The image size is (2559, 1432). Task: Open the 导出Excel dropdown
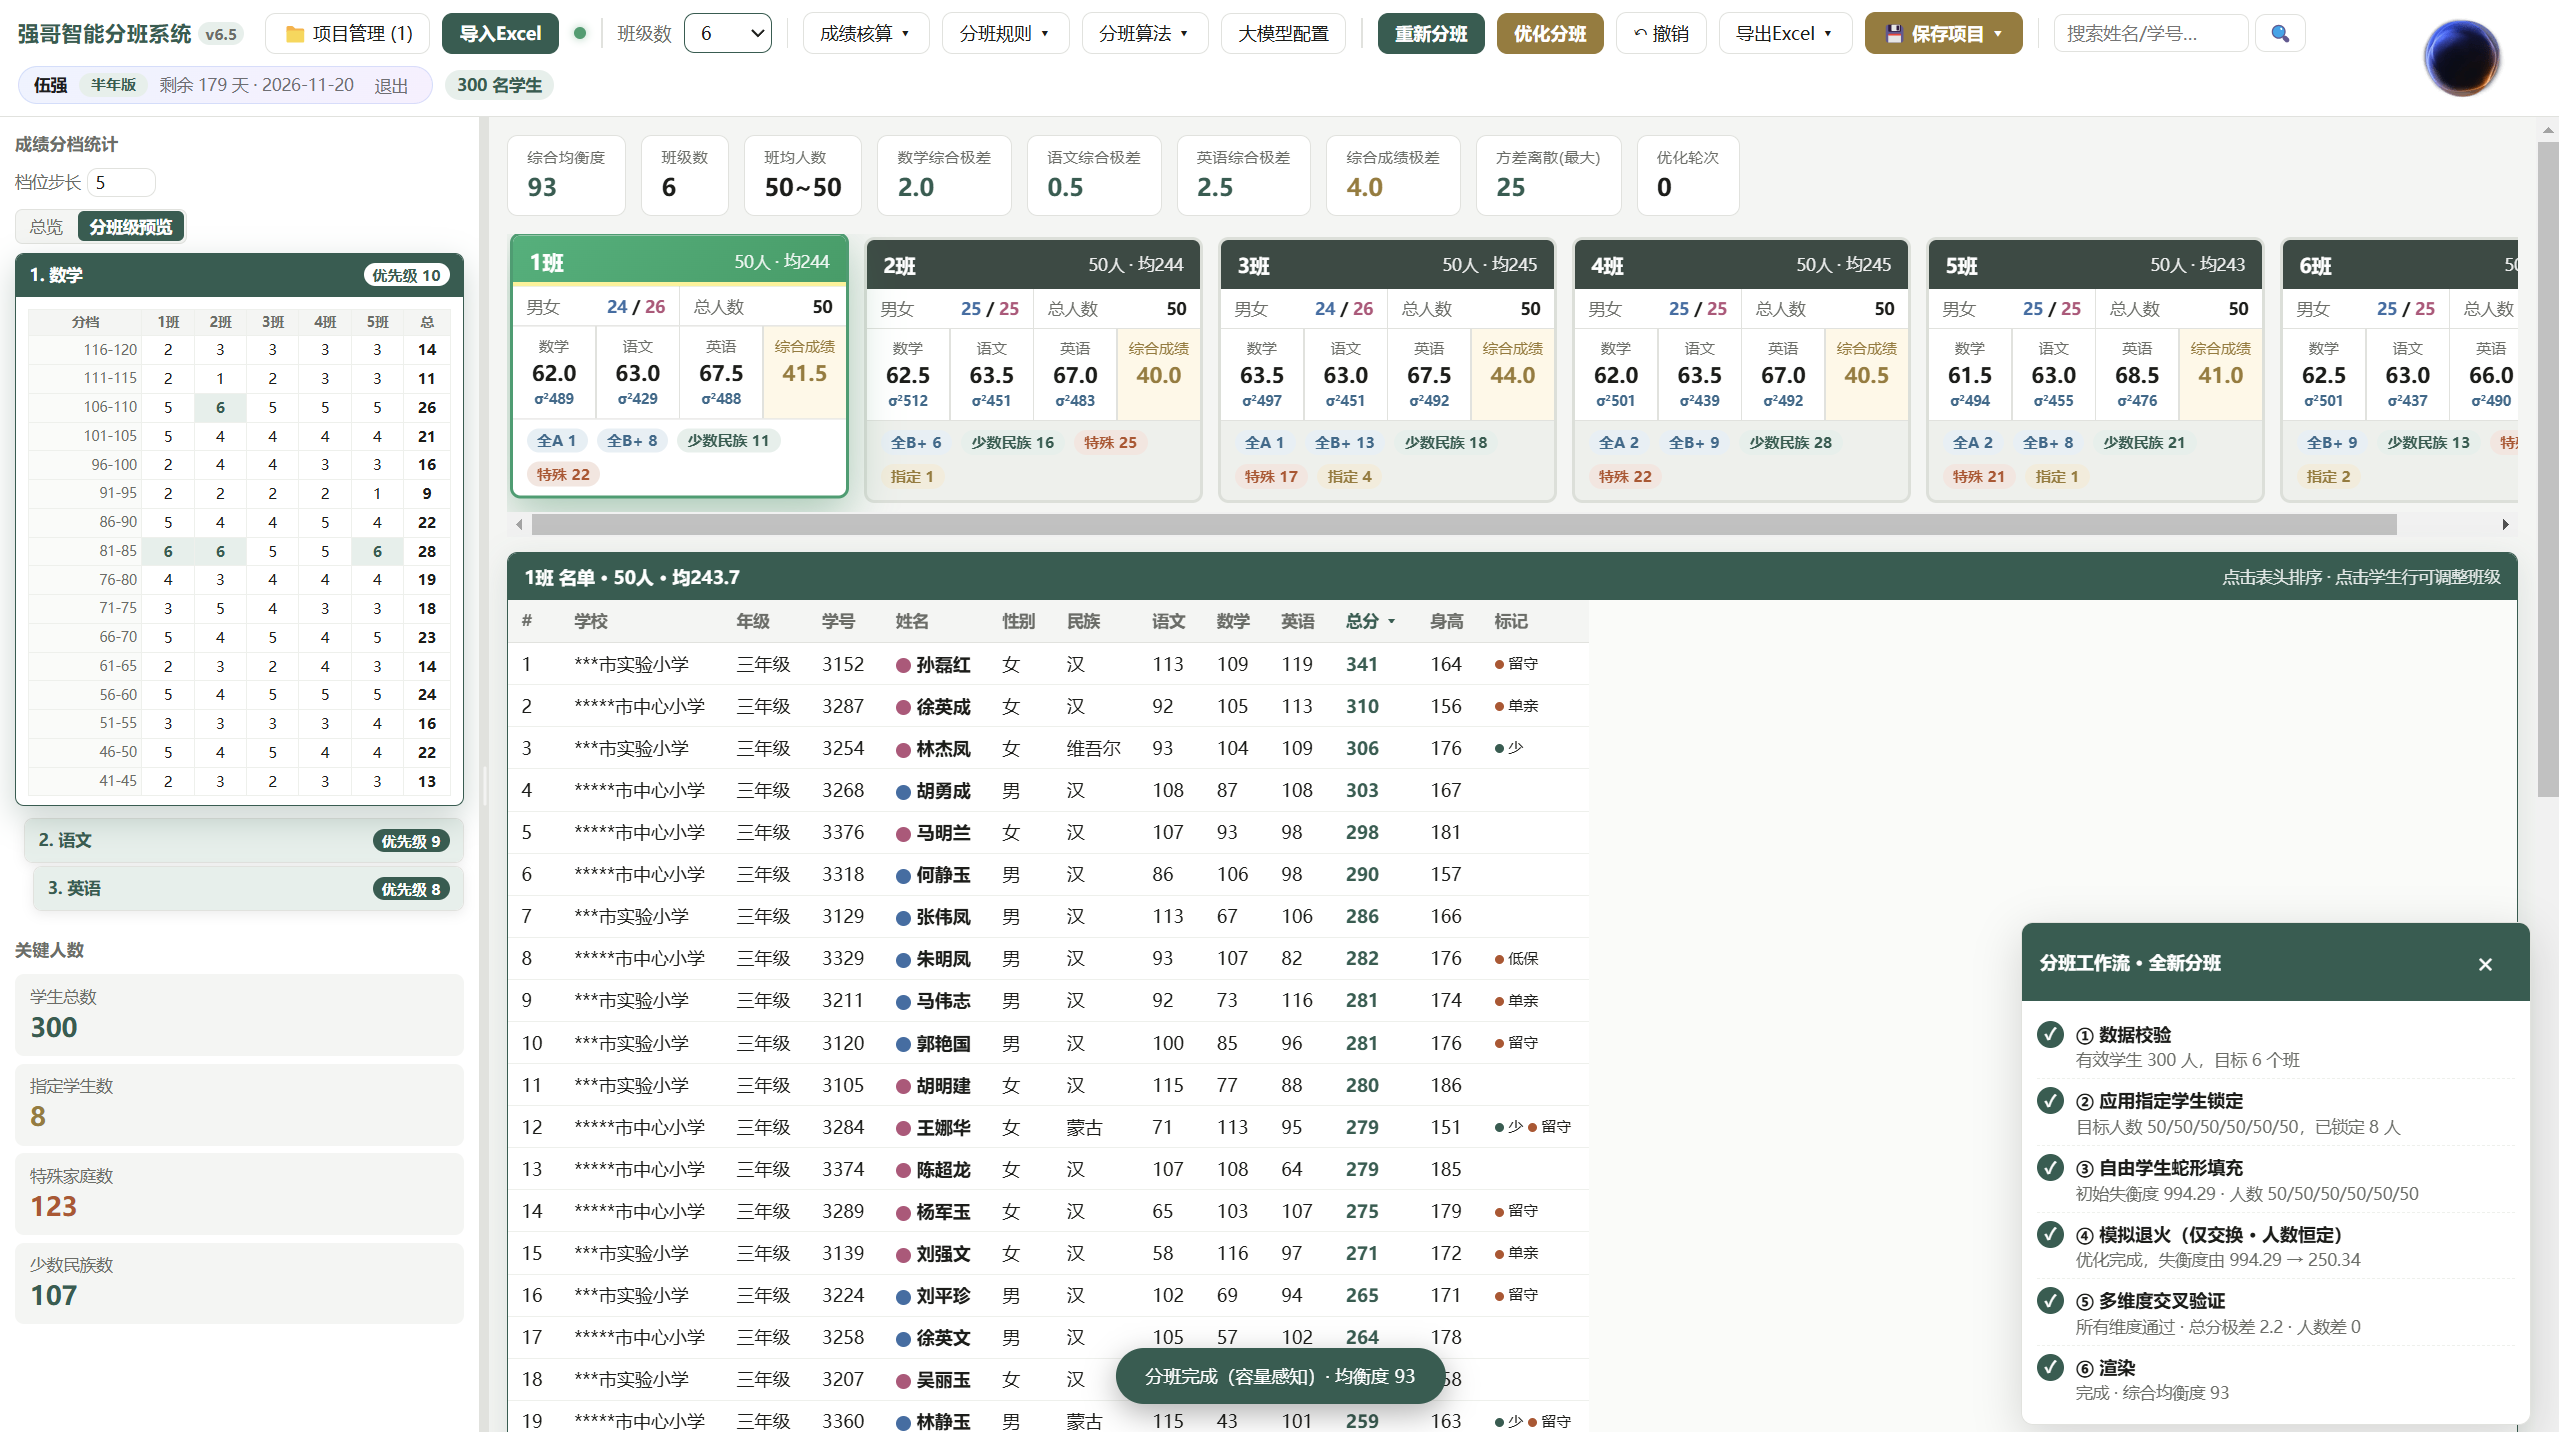(1785, 33)
